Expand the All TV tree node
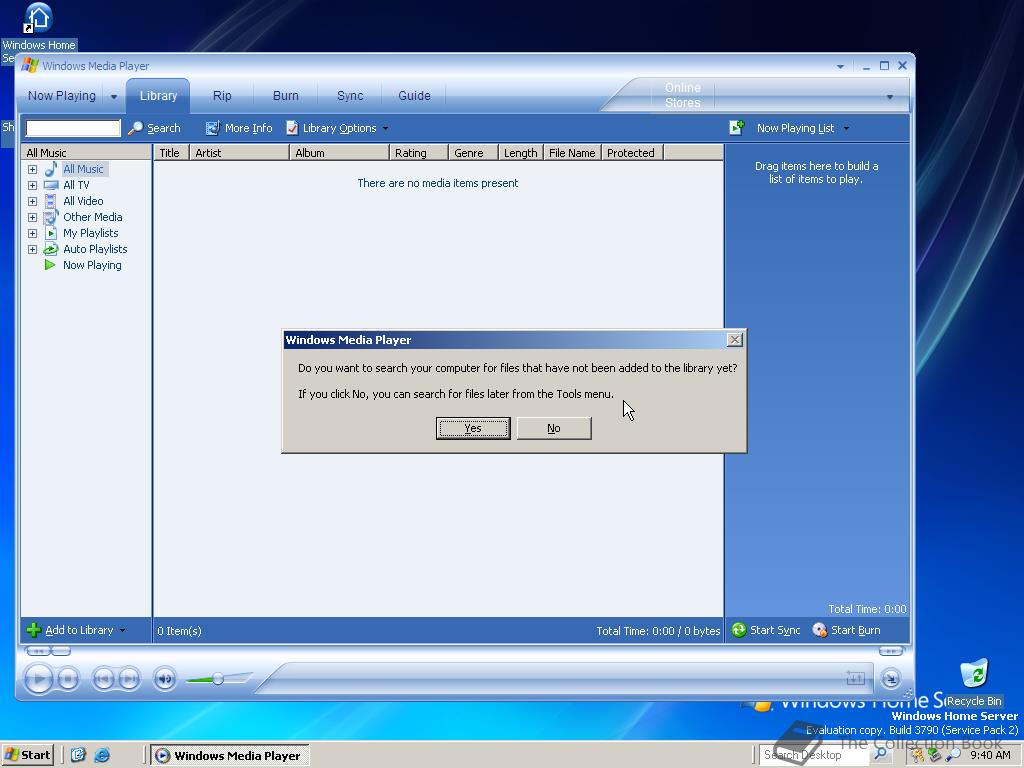Image resolution: width=1024 pixels, height=768 pixels. coord(32,185)
